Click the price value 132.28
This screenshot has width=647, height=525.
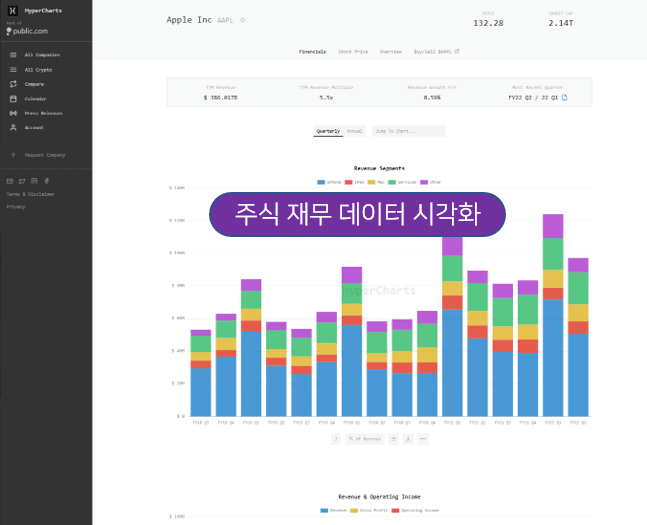click(x=488, y=23)
